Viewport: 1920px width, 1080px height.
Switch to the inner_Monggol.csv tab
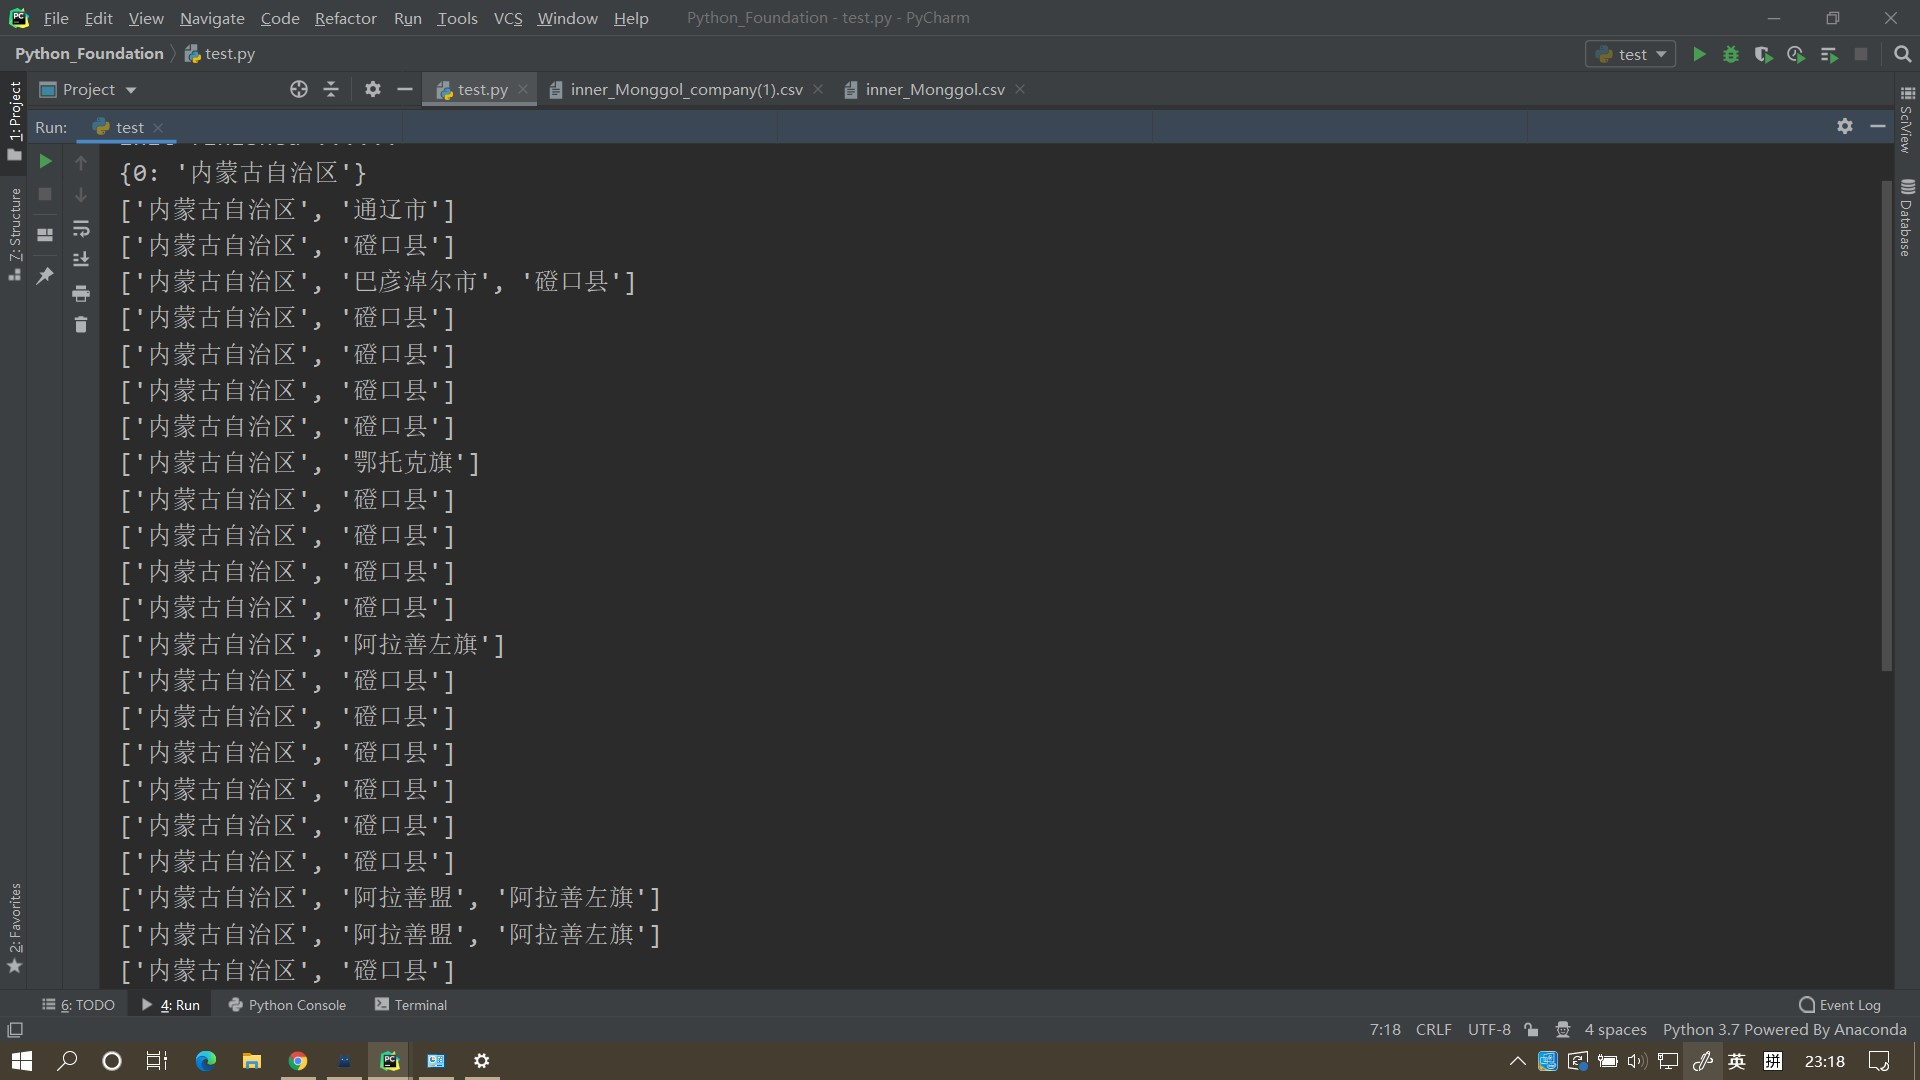point(932,89)
